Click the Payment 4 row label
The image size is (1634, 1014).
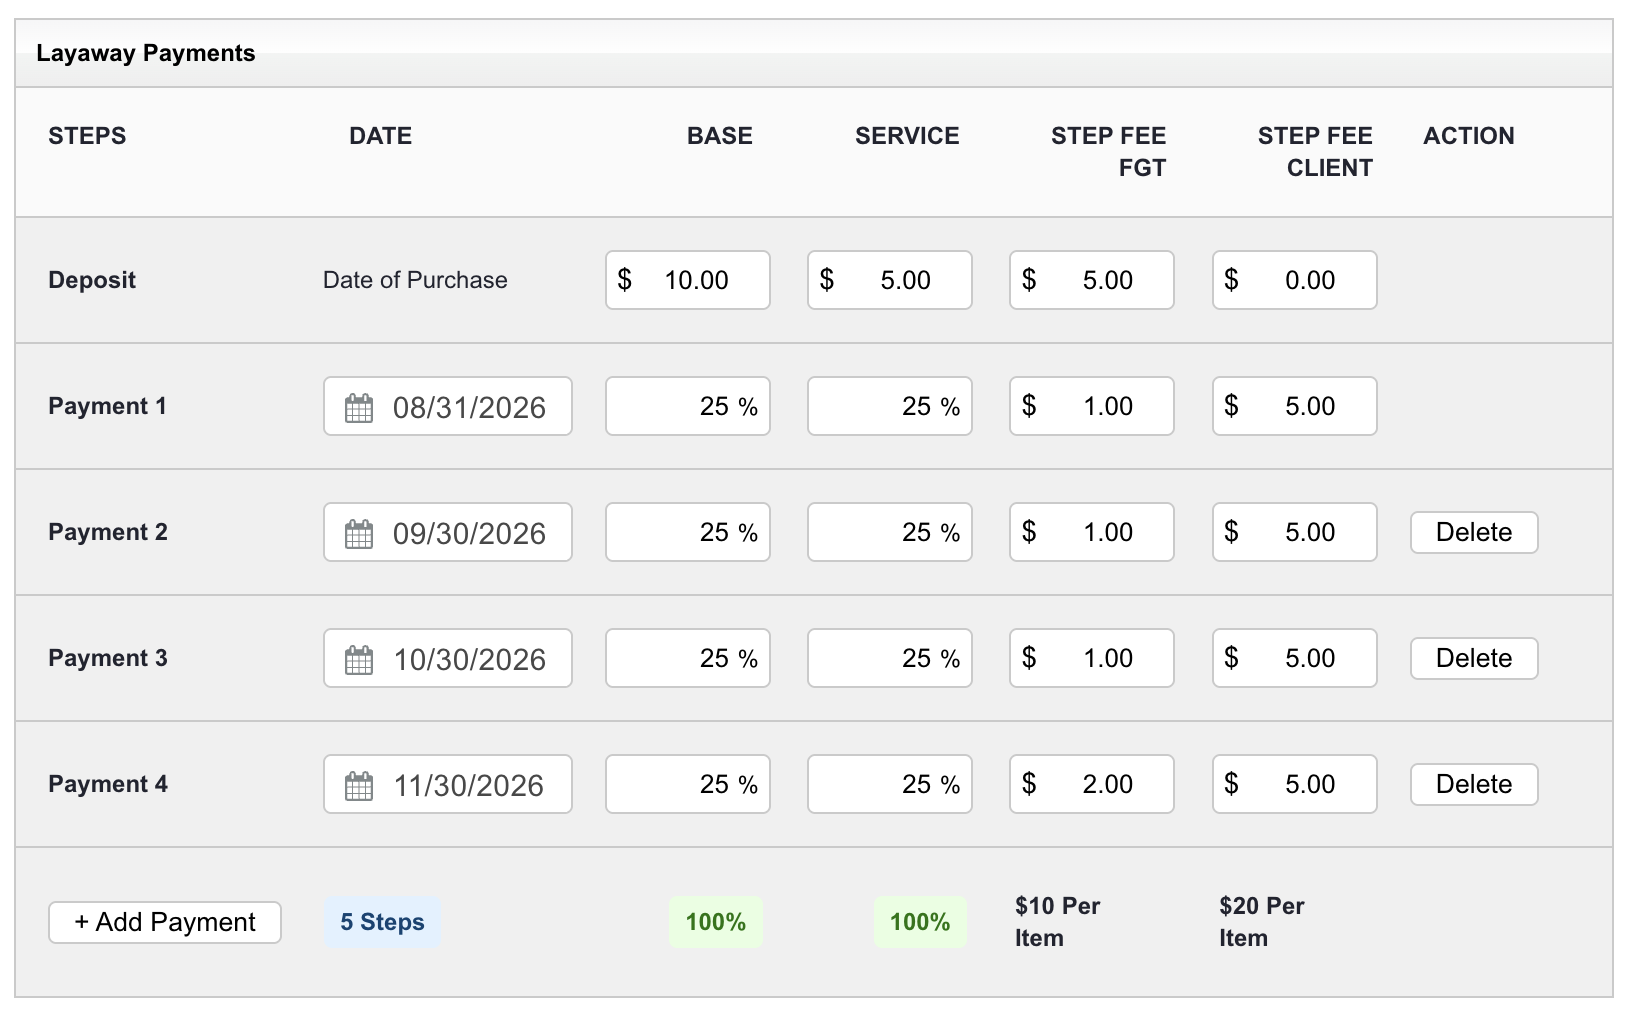(108, 784)
